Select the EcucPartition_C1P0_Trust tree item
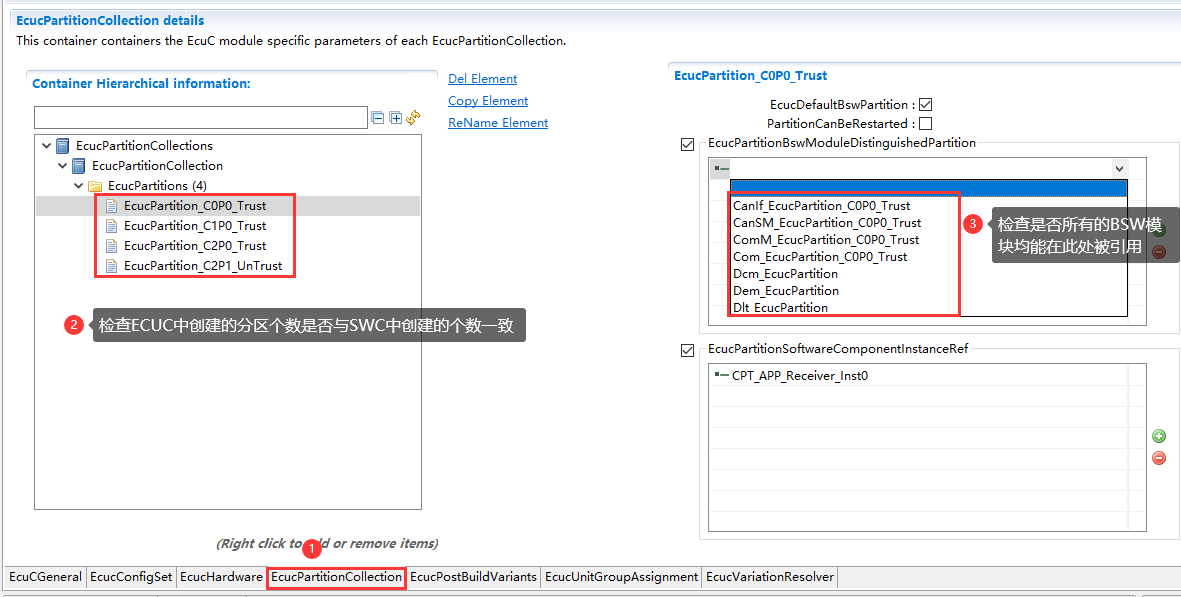 click(x=194, y=226)
